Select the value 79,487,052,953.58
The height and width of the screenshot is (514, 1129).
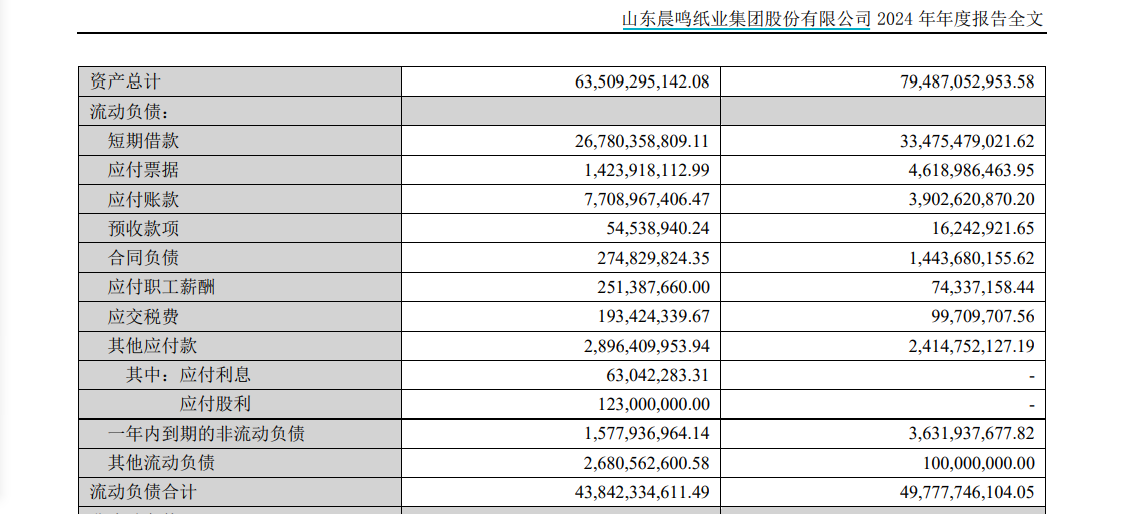(967, 82)
